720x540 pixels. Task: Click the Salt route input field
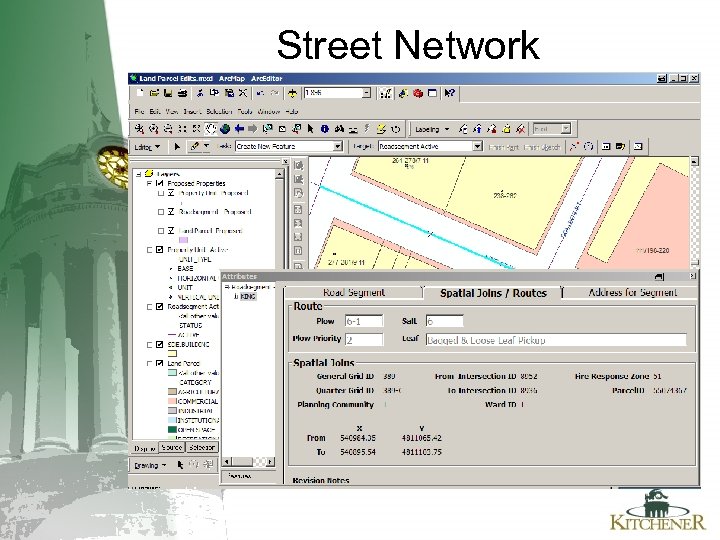coord(444,321)
